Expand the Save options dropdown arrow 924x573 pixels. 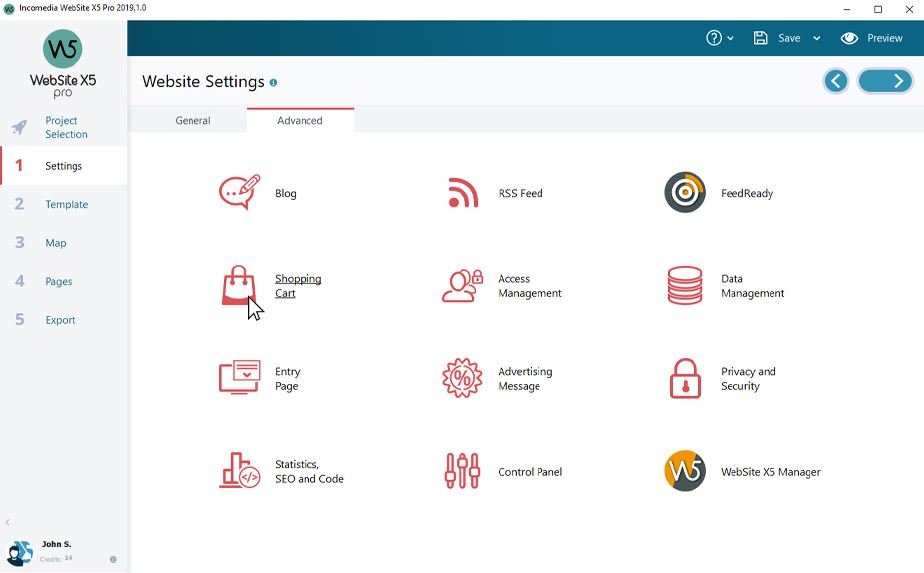click(817, 38)
